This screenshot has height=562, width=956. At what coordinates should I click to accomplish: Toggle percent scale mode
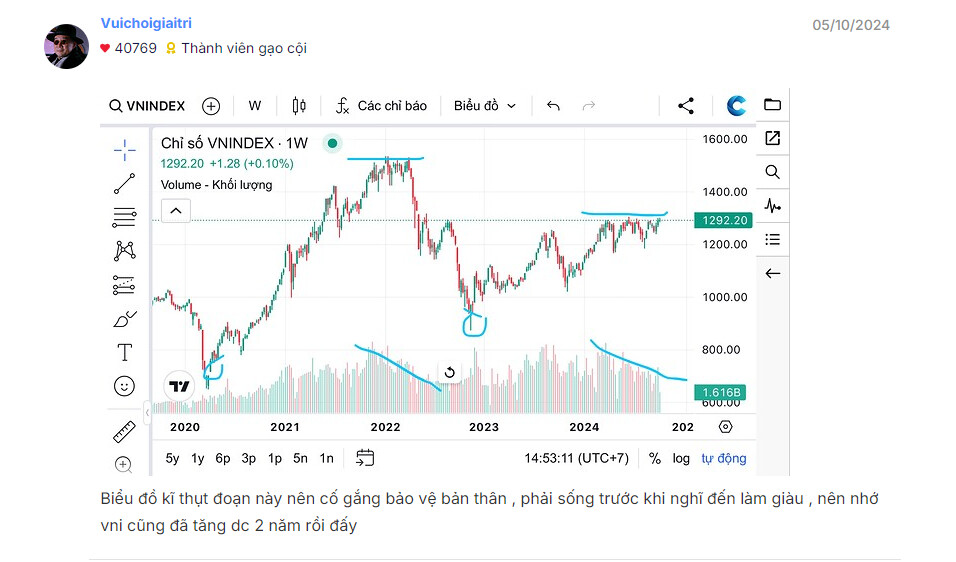pyautogui.click(x=655, y=458)
